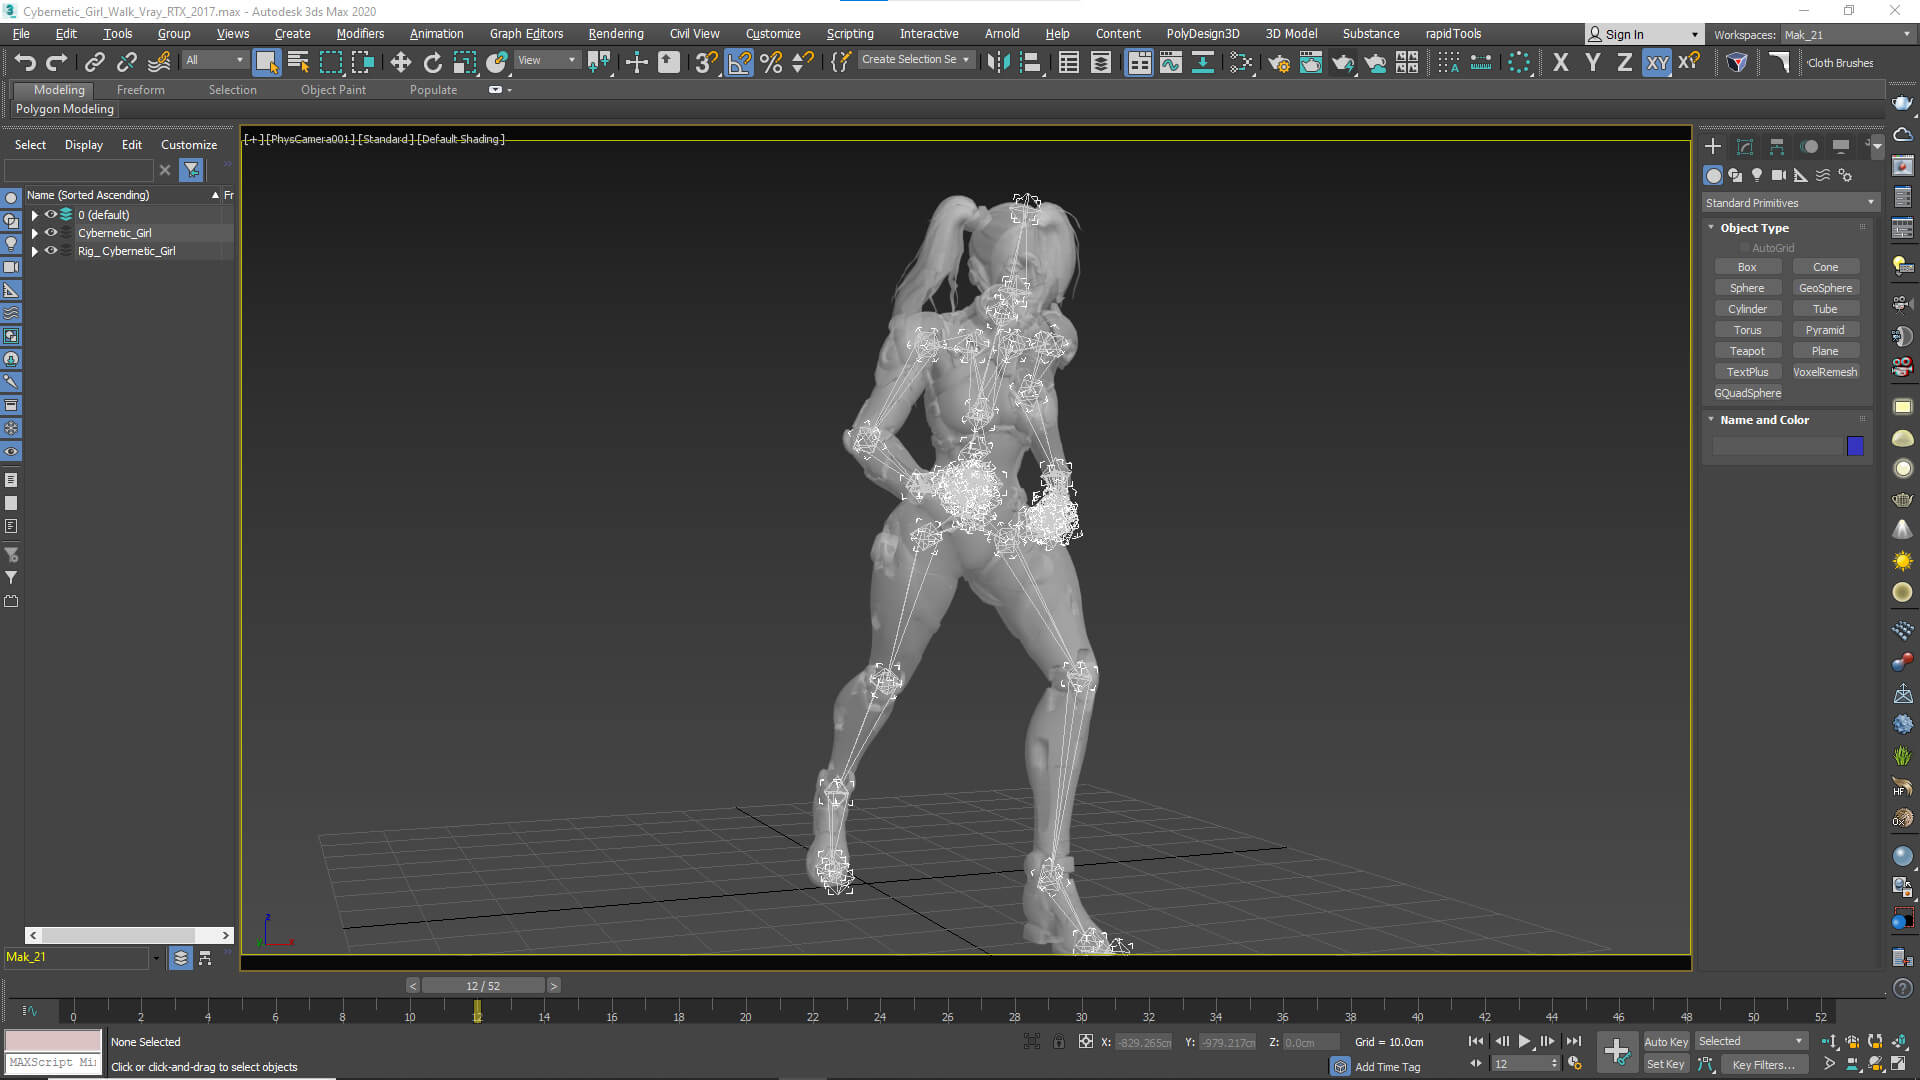The image size is (1920, 1080).
Task: Click the Sign In button
Action: (1644, 35)
